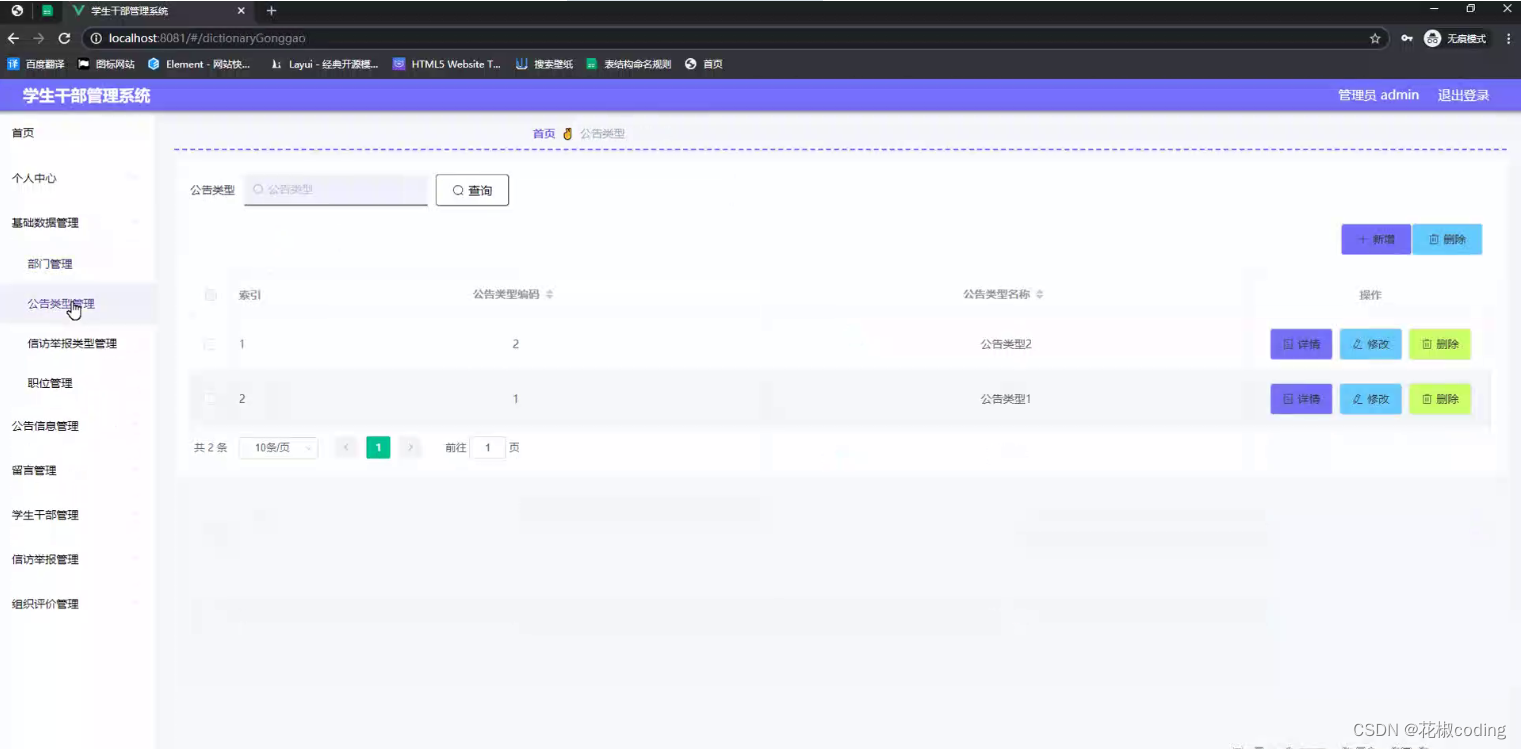Click the next page arrow
The image size is (1521, 749).
pyautogui.click(x=410, y=448)
